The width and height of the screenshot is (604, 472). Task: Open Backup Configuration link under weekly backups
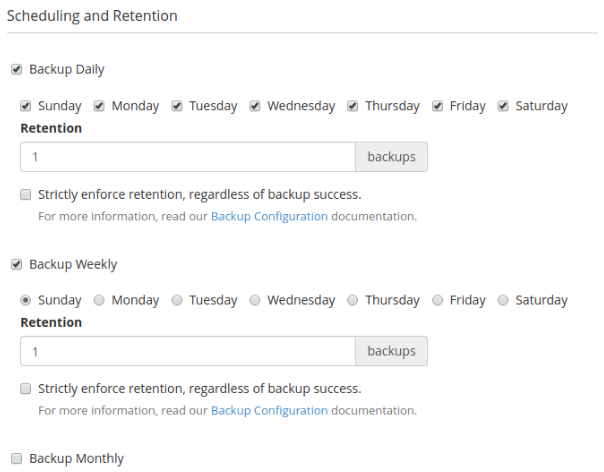269,410
